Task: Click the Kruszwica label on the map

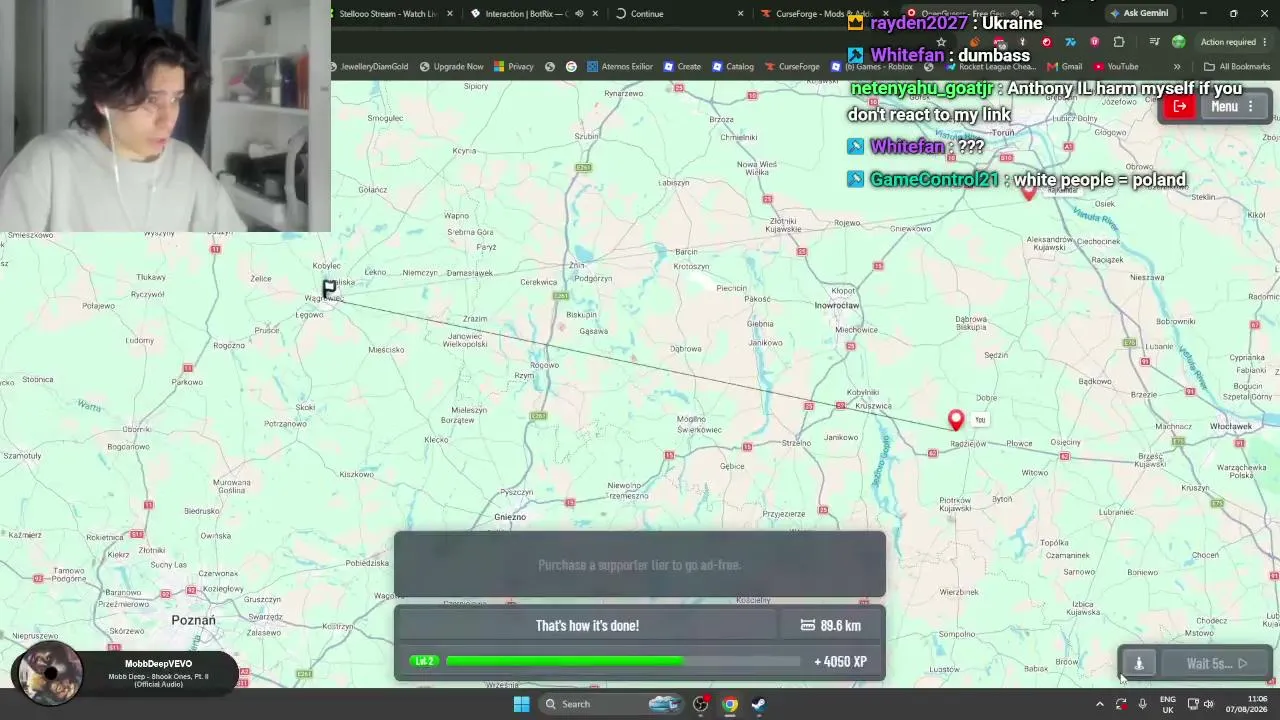Action: point(873,406)
